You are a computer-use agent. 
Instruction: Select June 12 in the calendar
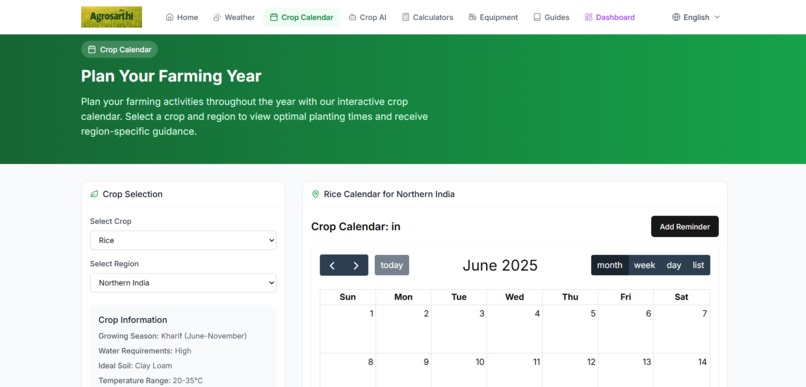pyautogui.click(x=570, y=370)
